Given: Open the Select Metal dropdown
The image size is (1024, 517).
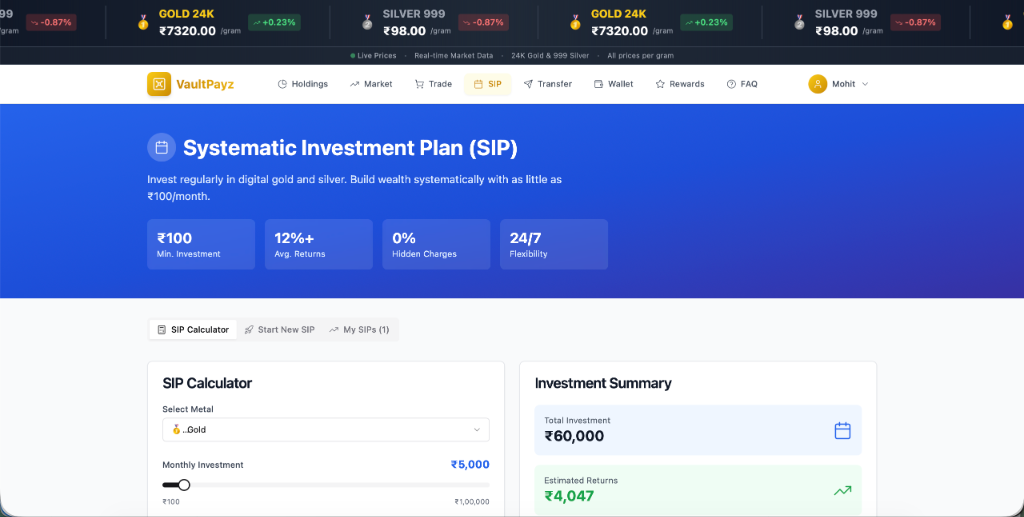Looking at the screenshot, I should pyautogui.click(x=325, y=430).
